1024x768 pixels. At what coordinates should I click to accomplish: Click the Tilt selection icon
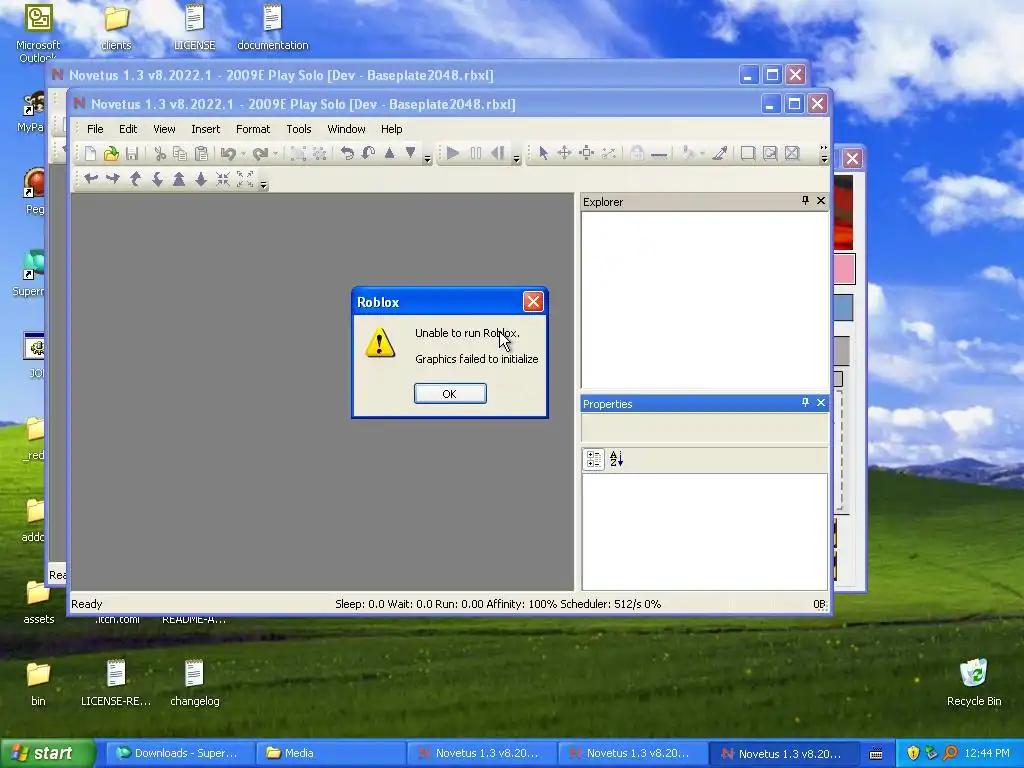click(x=368, y=153)
